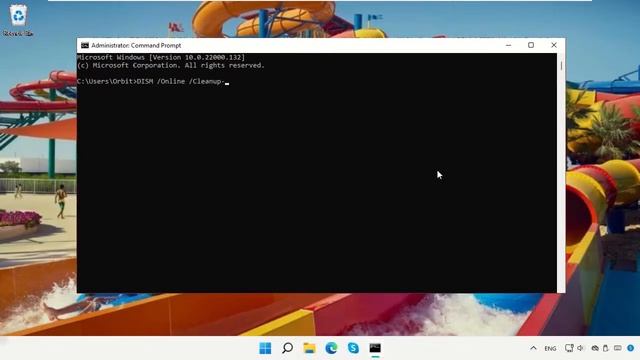Click the 'Microsoft Windows [Version' text line
Viewport: 640px width, 360px height.
[161, 58]
